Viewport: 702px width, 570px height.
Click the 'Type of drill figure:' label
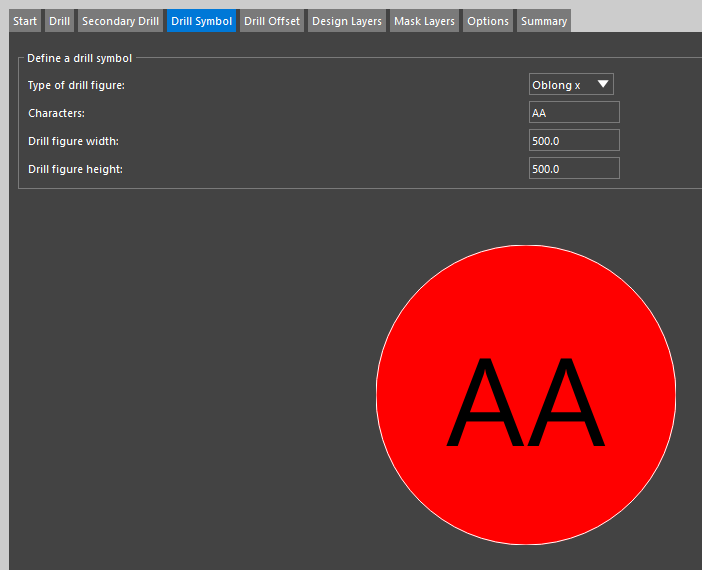(76, 85)
